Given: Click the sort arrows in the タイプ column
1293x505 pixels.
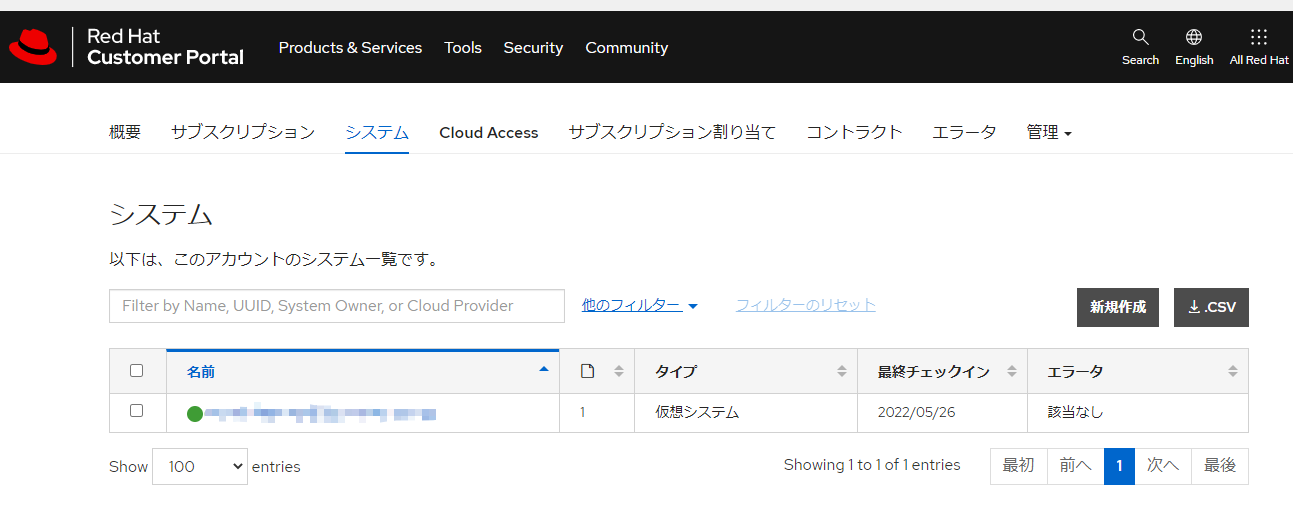Looking at the screenshot, I should click(x=841, y=371).
